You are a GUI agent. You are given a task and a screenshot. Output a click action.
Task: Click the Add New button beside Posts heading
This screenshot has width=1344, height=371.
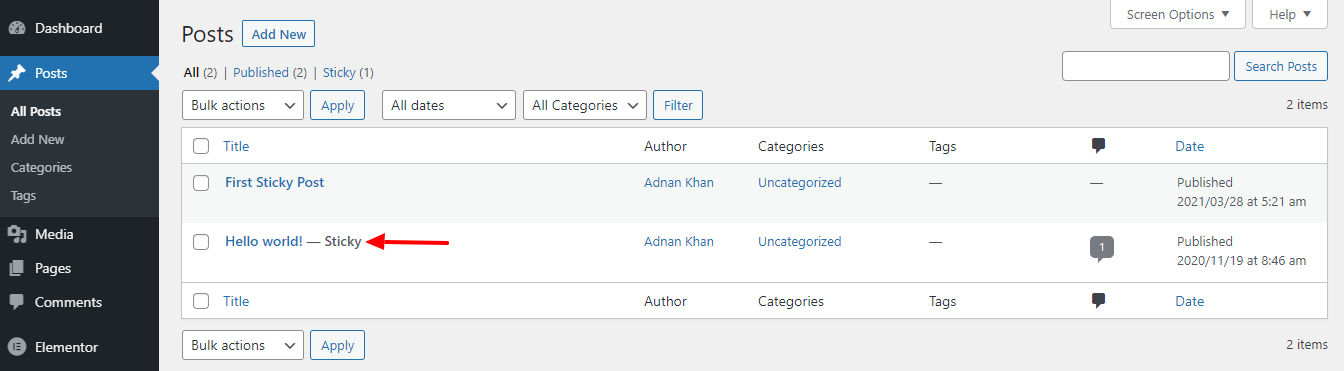pos(278,34)
